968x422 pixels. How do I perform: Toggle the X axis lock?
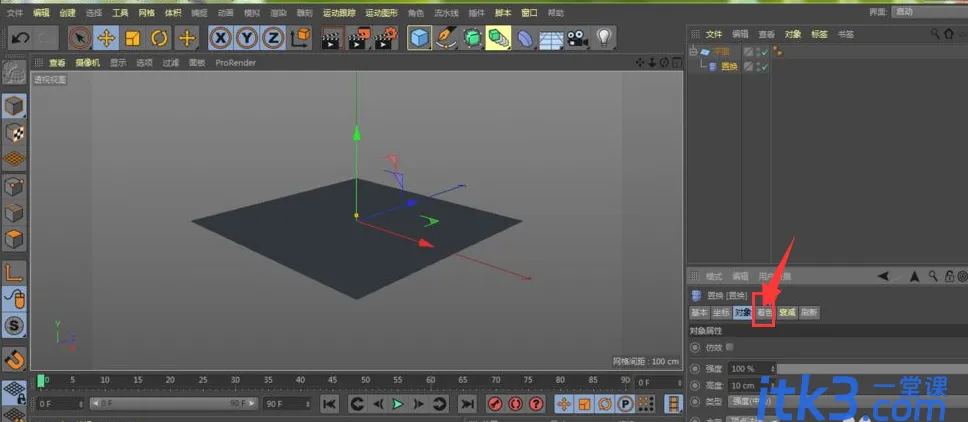point(220,38)
